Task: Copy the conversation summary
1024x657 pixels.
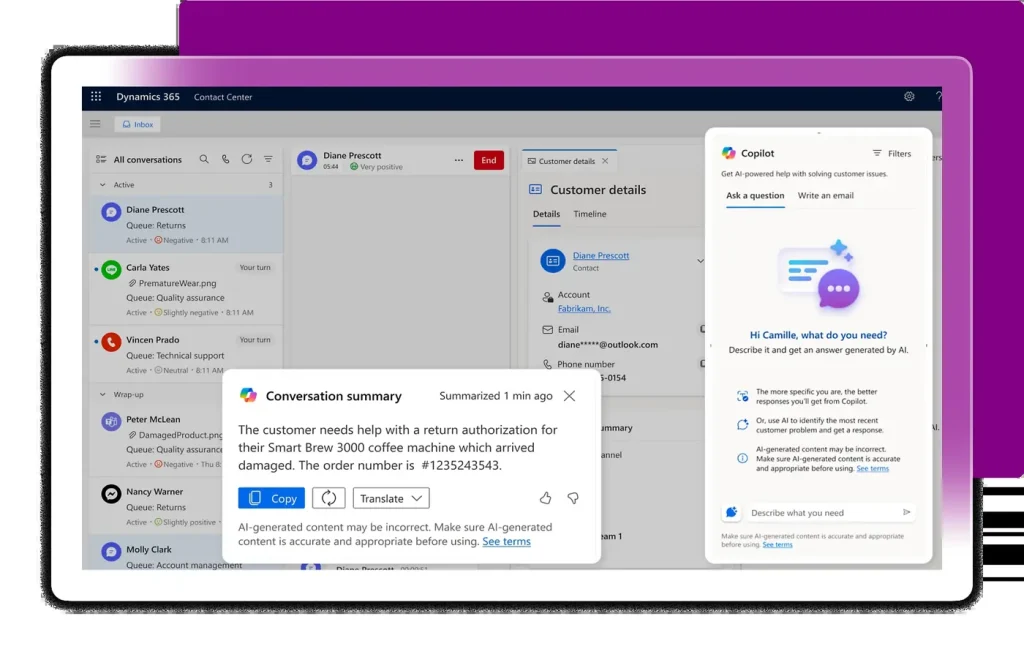Action: tap(272, 498)
